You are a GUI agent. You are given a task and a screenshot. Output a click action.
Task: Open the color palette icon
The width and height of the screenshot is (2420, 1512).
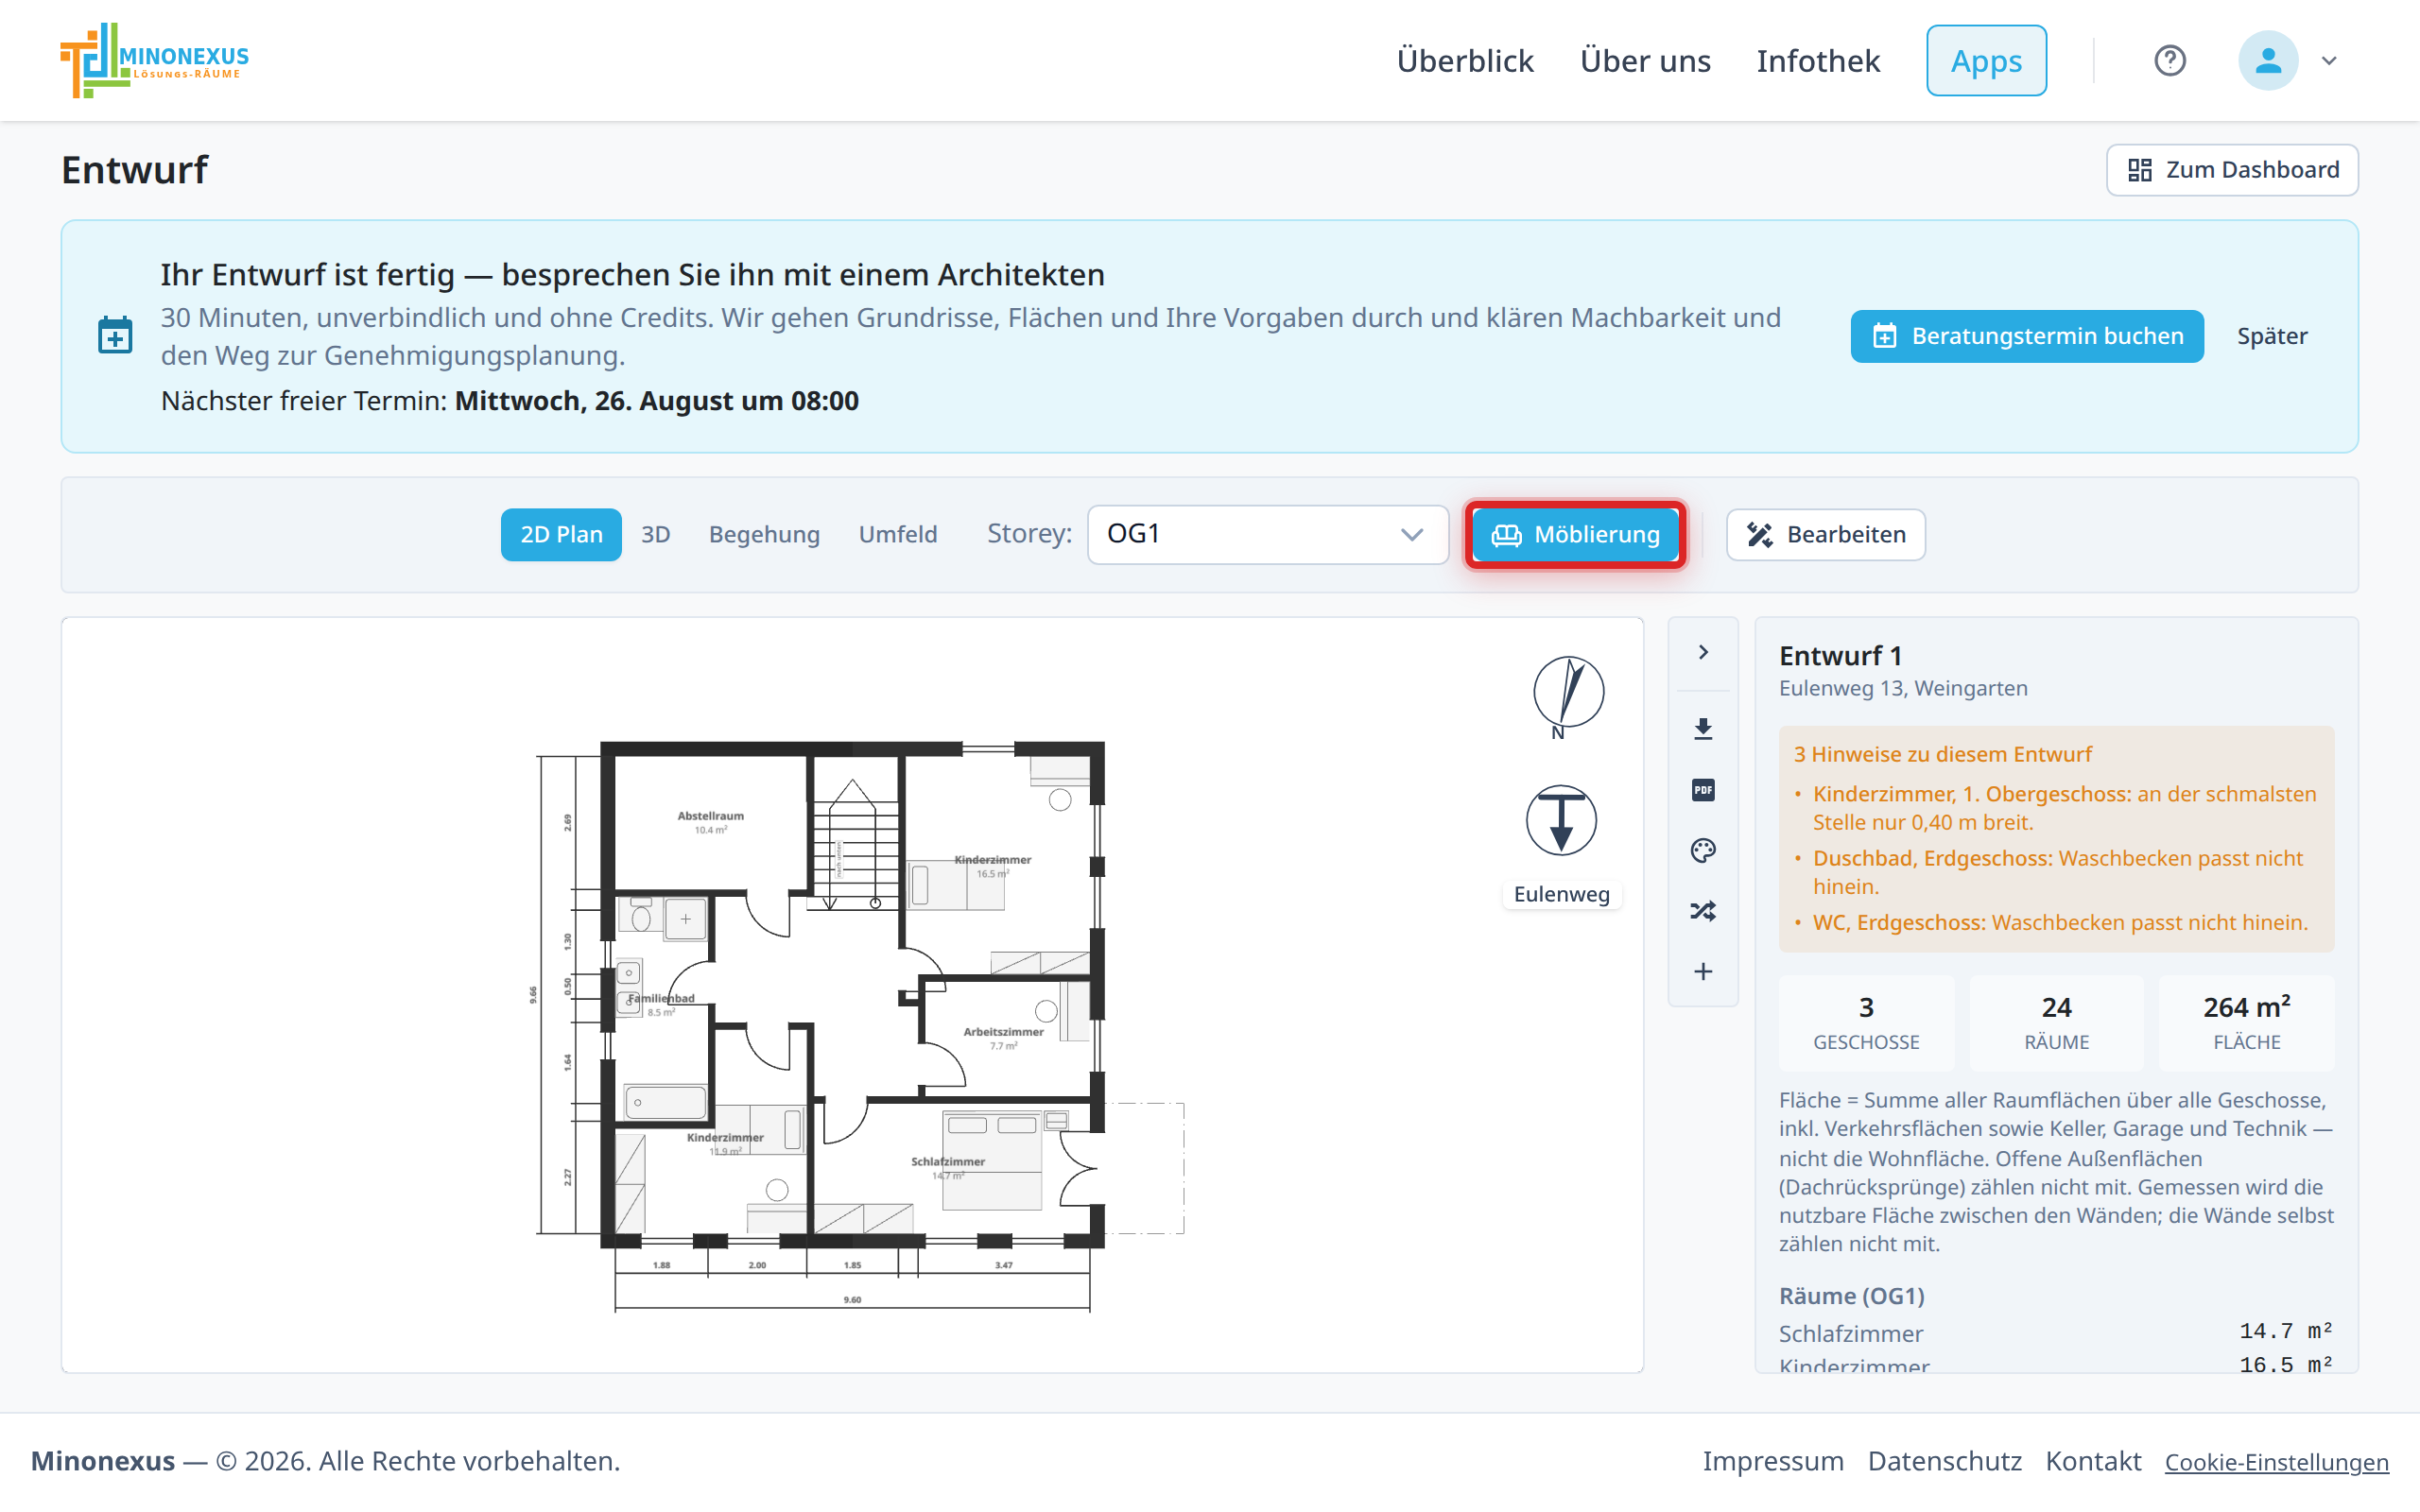(1703, 851)
